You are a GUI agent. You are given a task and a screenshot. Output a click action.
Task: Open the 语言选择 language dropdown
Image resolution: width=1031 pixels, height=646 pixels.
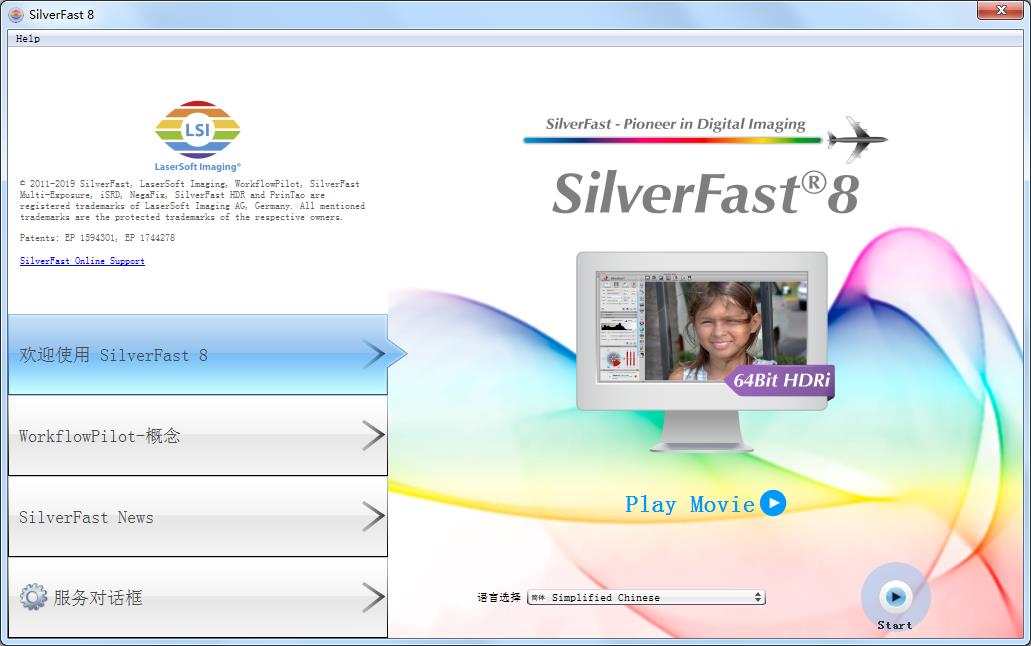click(646, 597)
